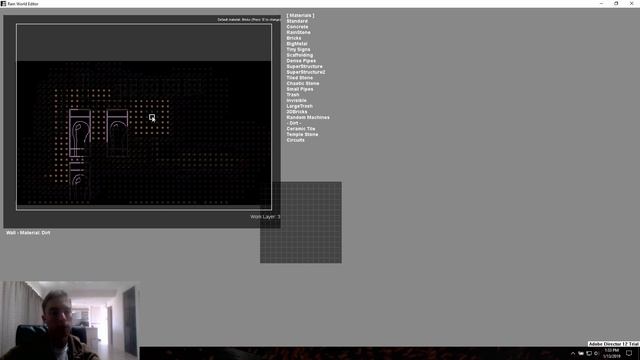
Task: Select the Concrete material
Action: click(297, 27)
